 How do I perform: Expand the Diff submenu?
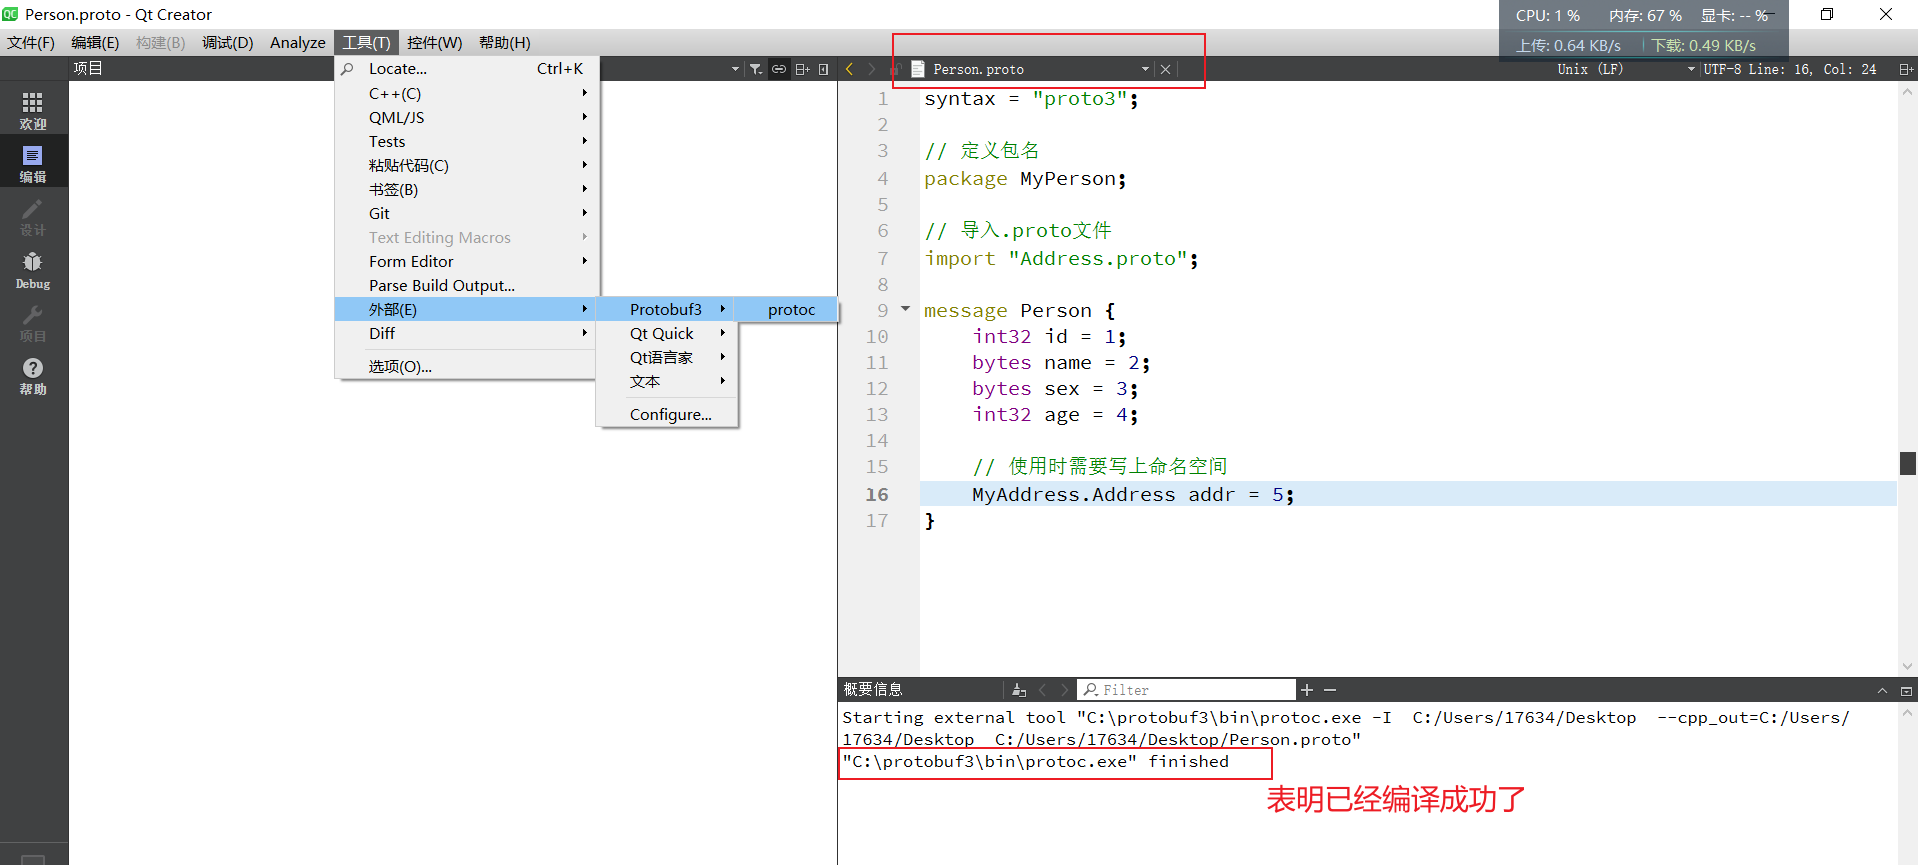[467, 333]
